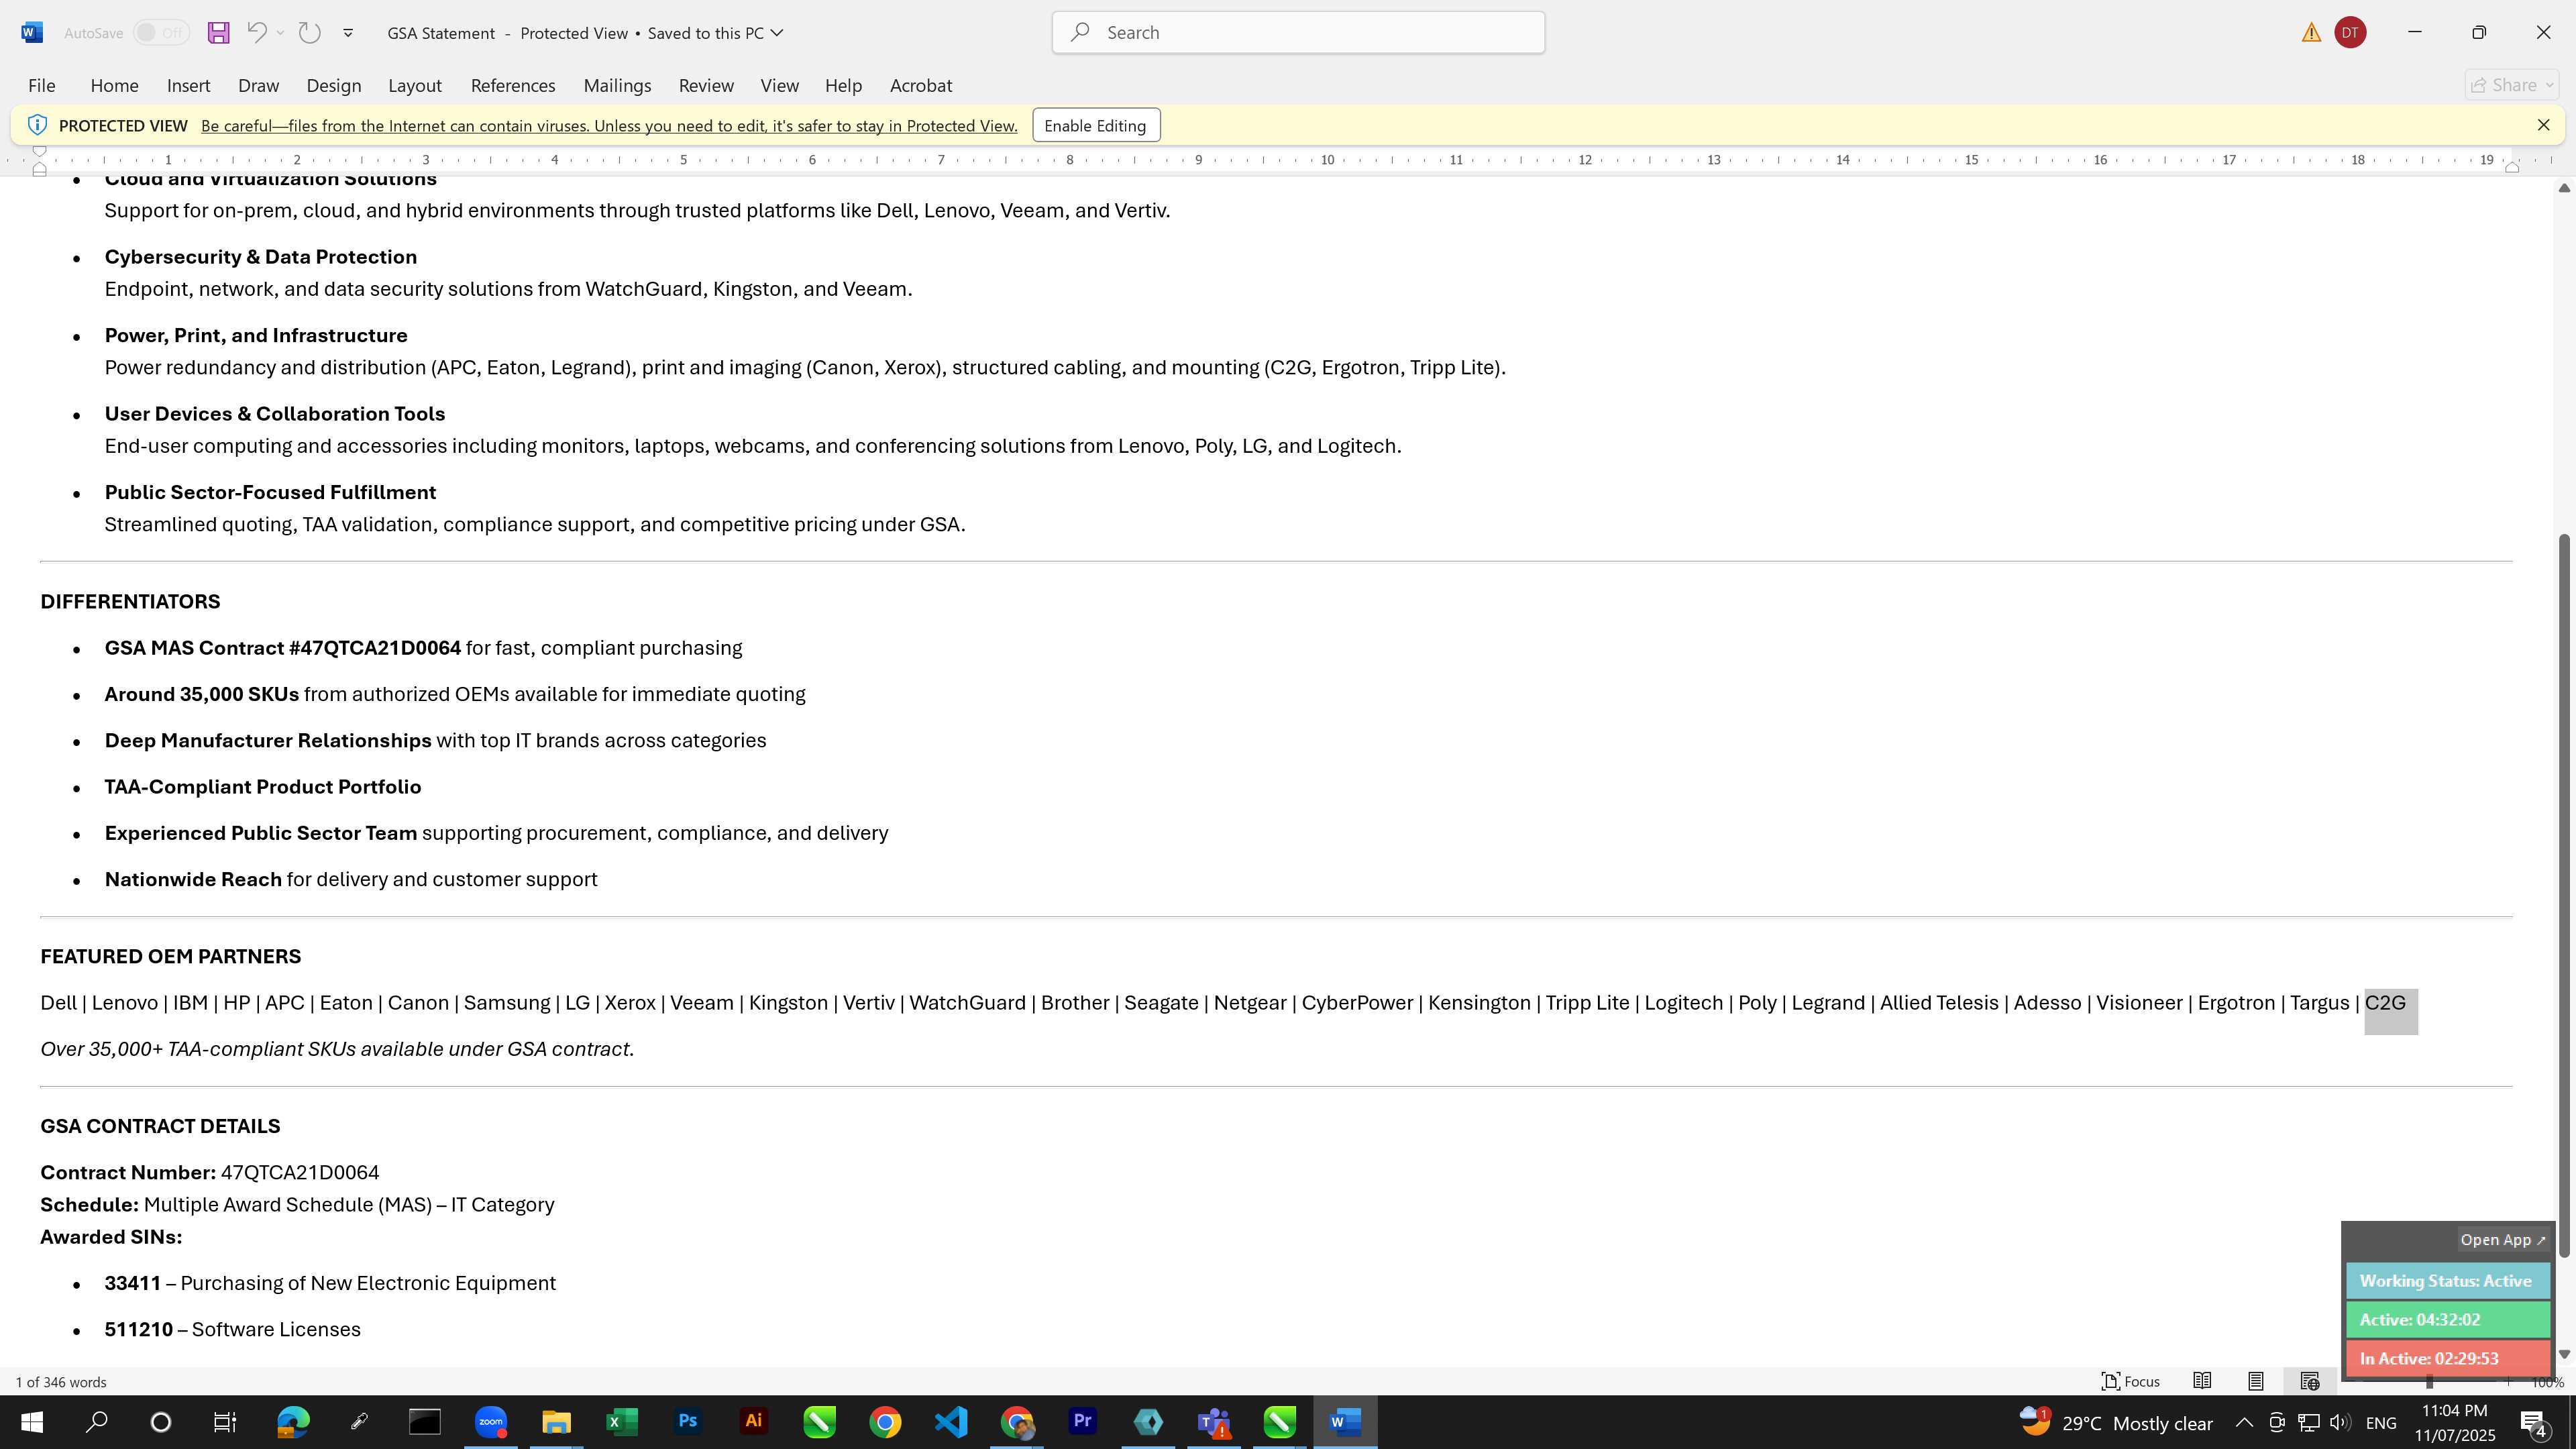2576x1449 pixels.
Task: Open Illustrator from the taskbar
Action: tap(753, 1422)
